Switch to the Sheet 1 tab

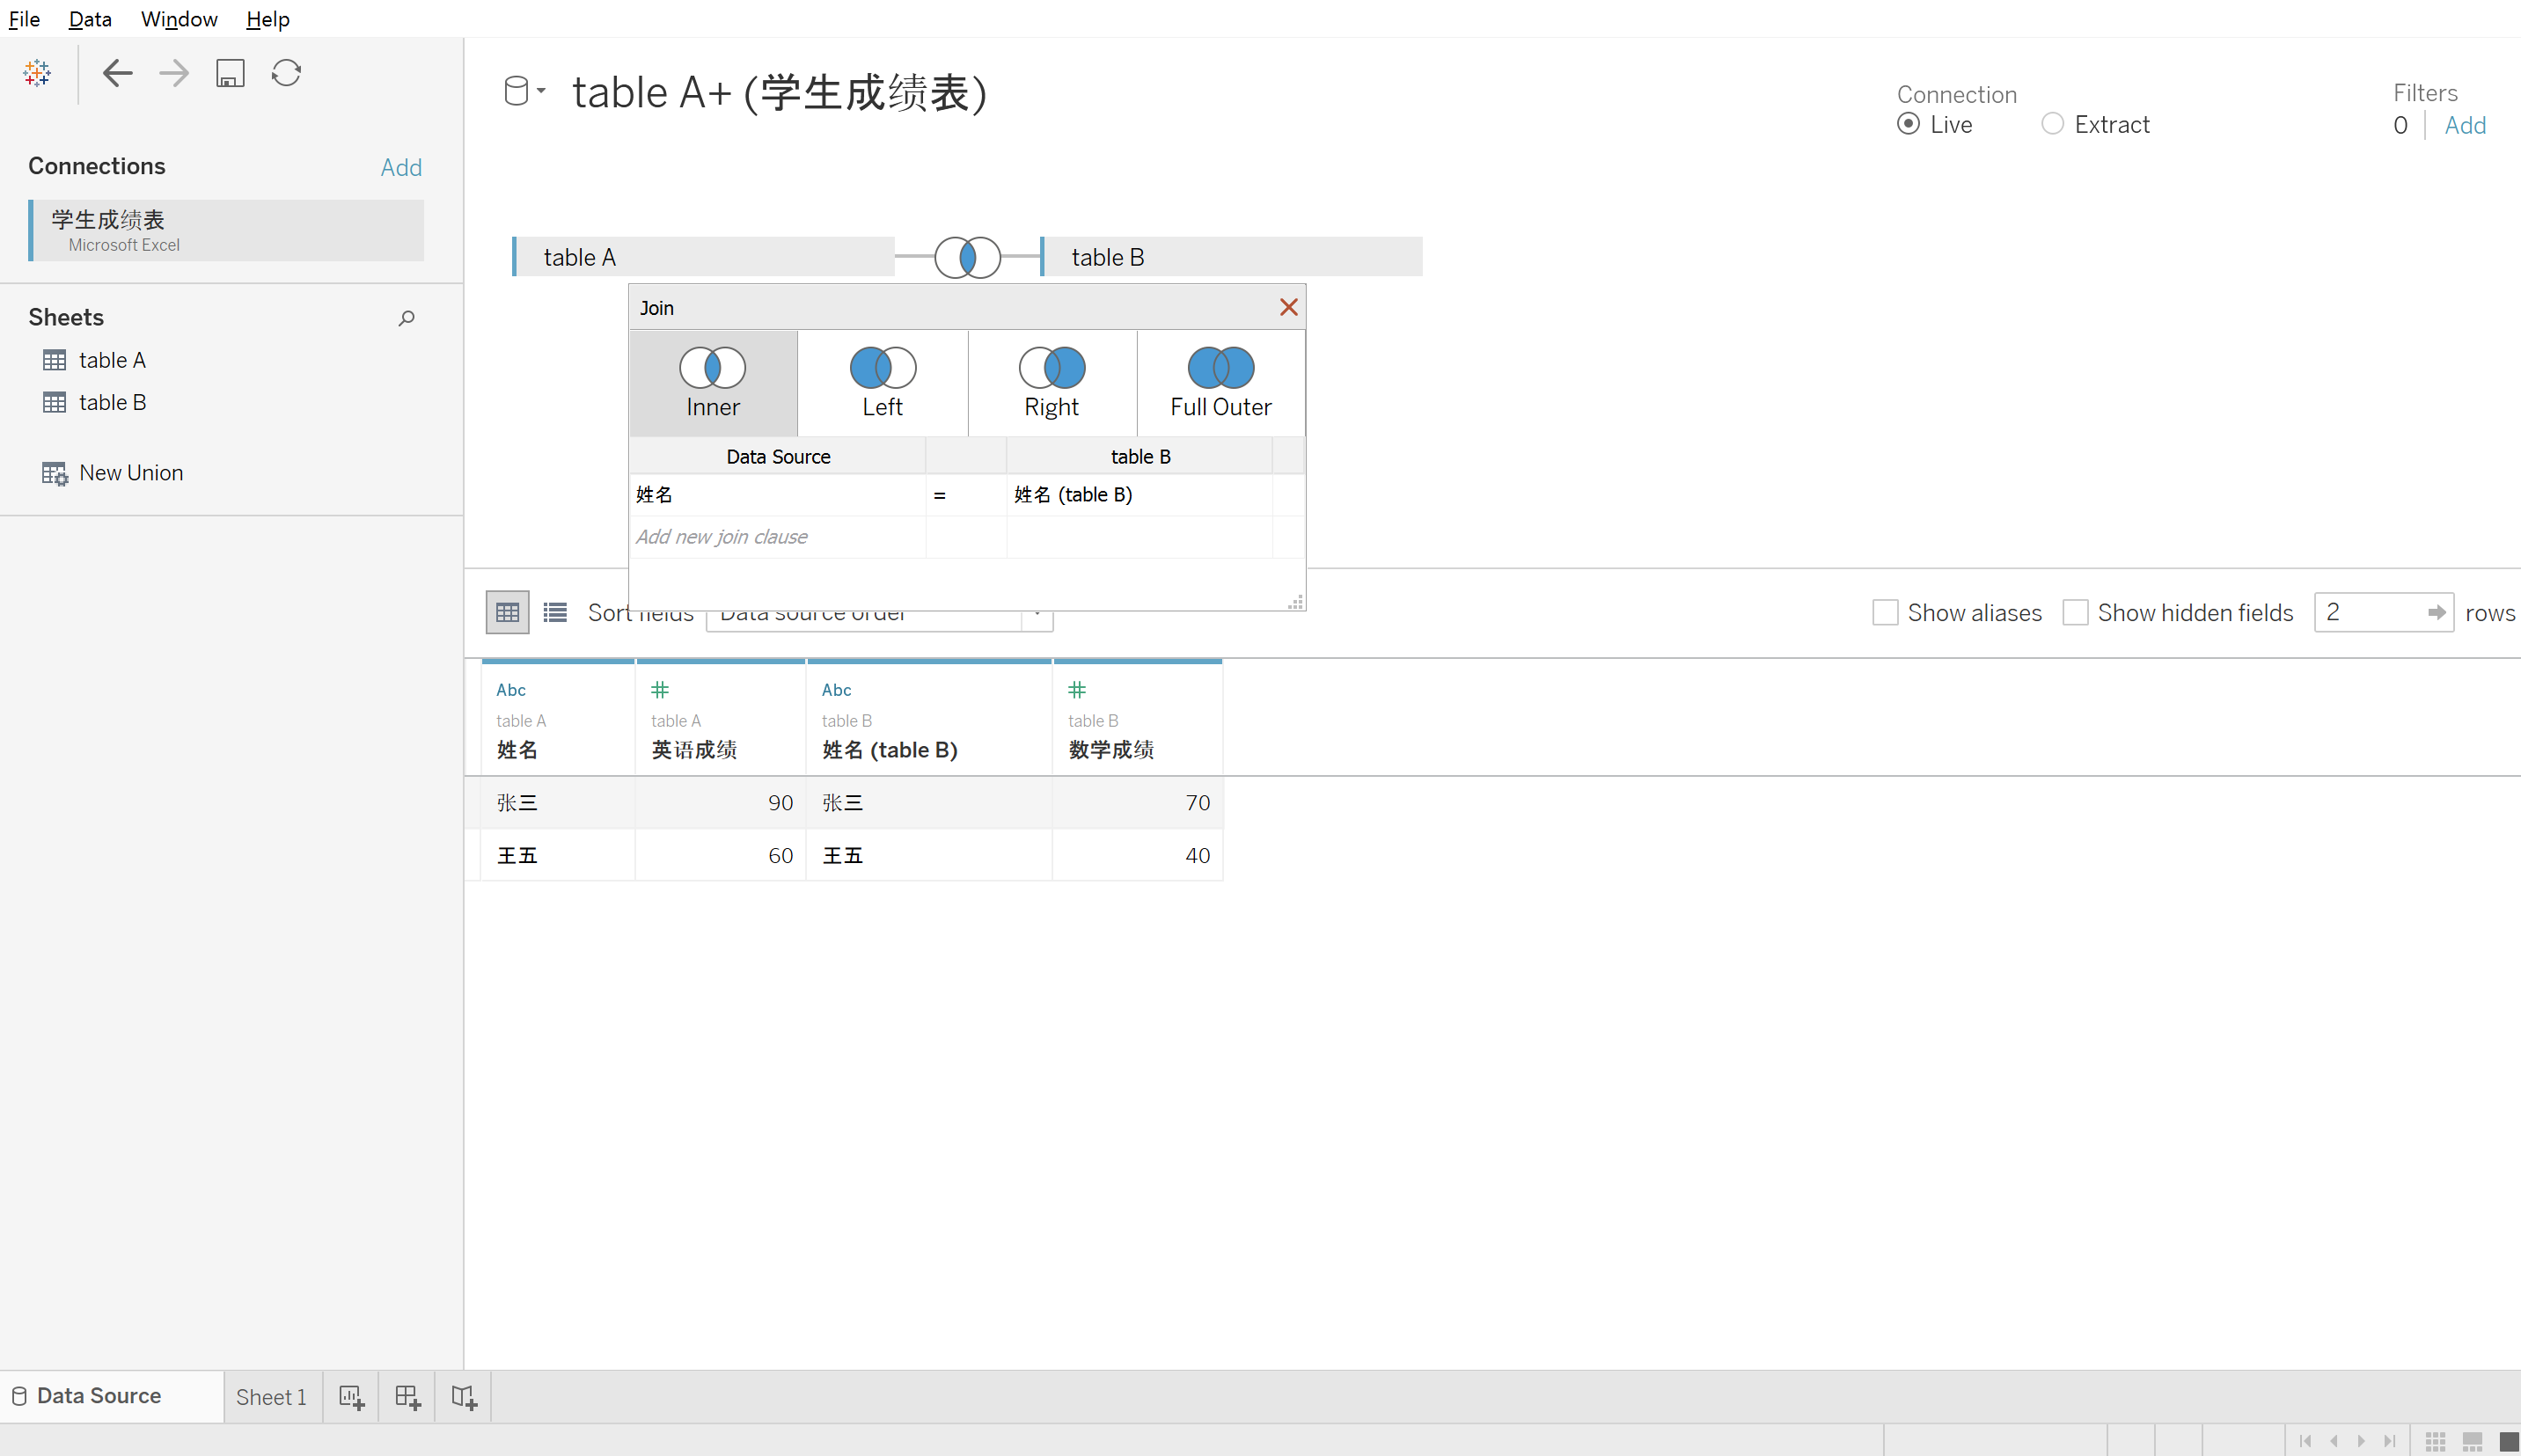pyautogui.click(x=271, y=1396)
